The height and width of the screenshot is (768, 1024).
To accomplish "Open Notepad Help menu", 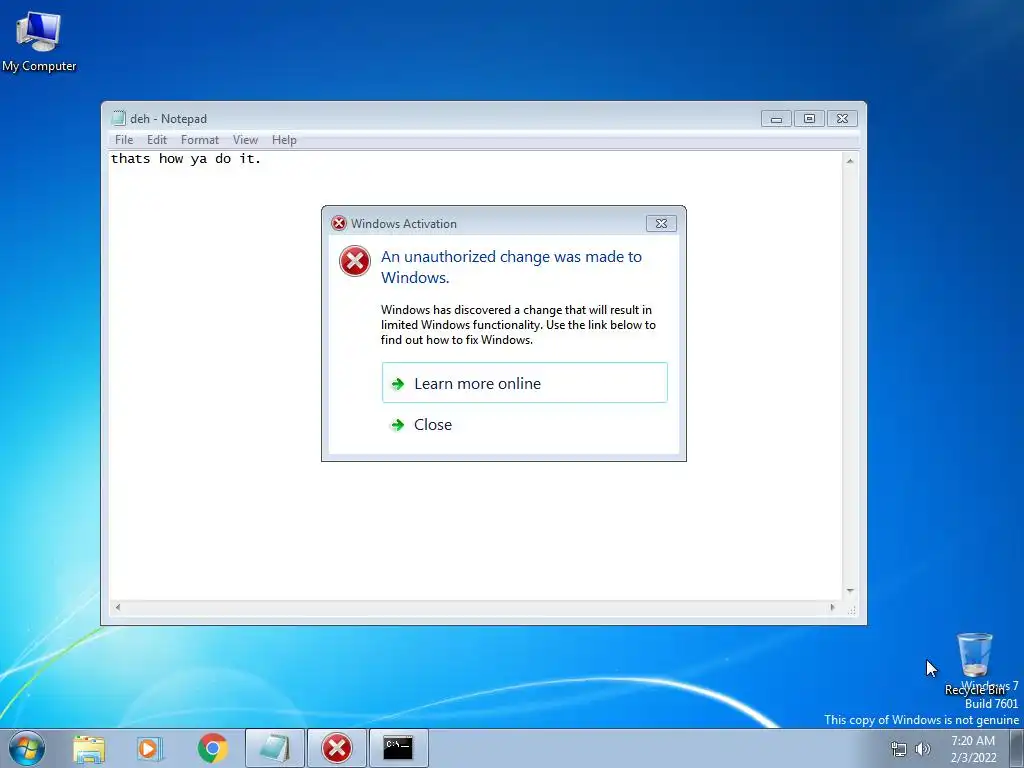I will [284, 140].
